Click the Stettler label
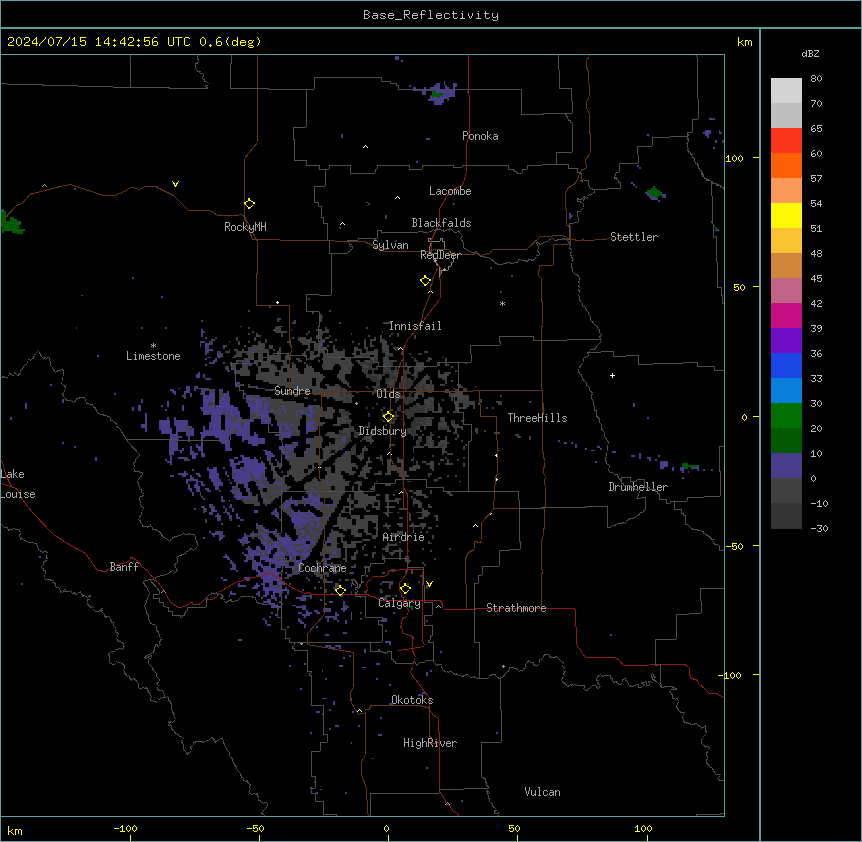 point(634,237)
